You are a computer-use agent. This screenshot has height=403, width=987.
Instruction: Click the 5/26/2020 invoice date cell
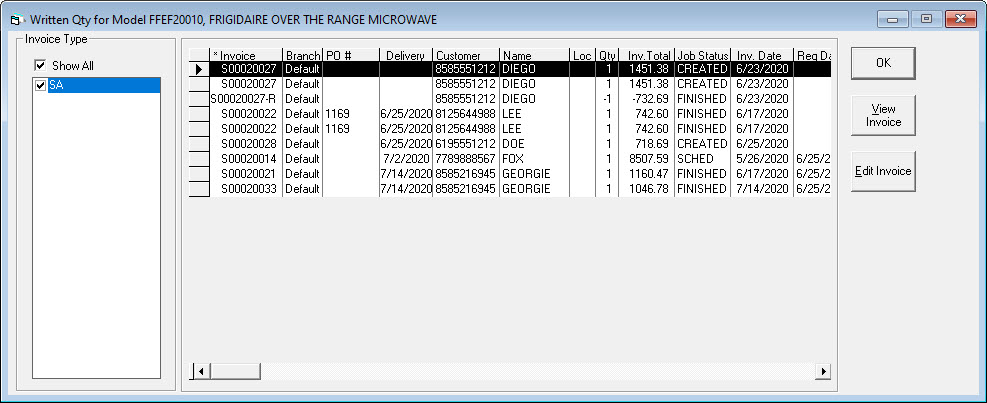click(x=762, y=159)
